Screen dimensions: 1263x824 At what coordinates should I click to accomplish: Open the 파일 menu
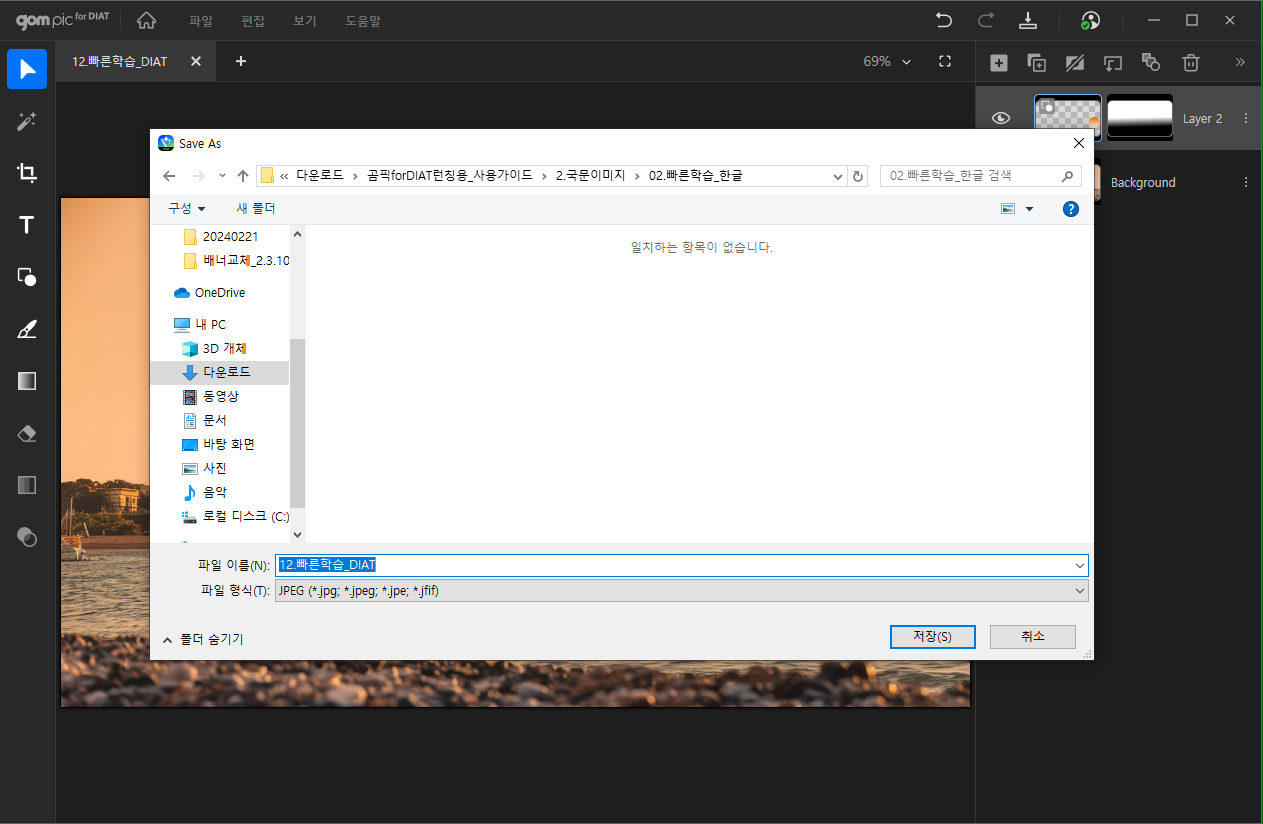point(201,21)
